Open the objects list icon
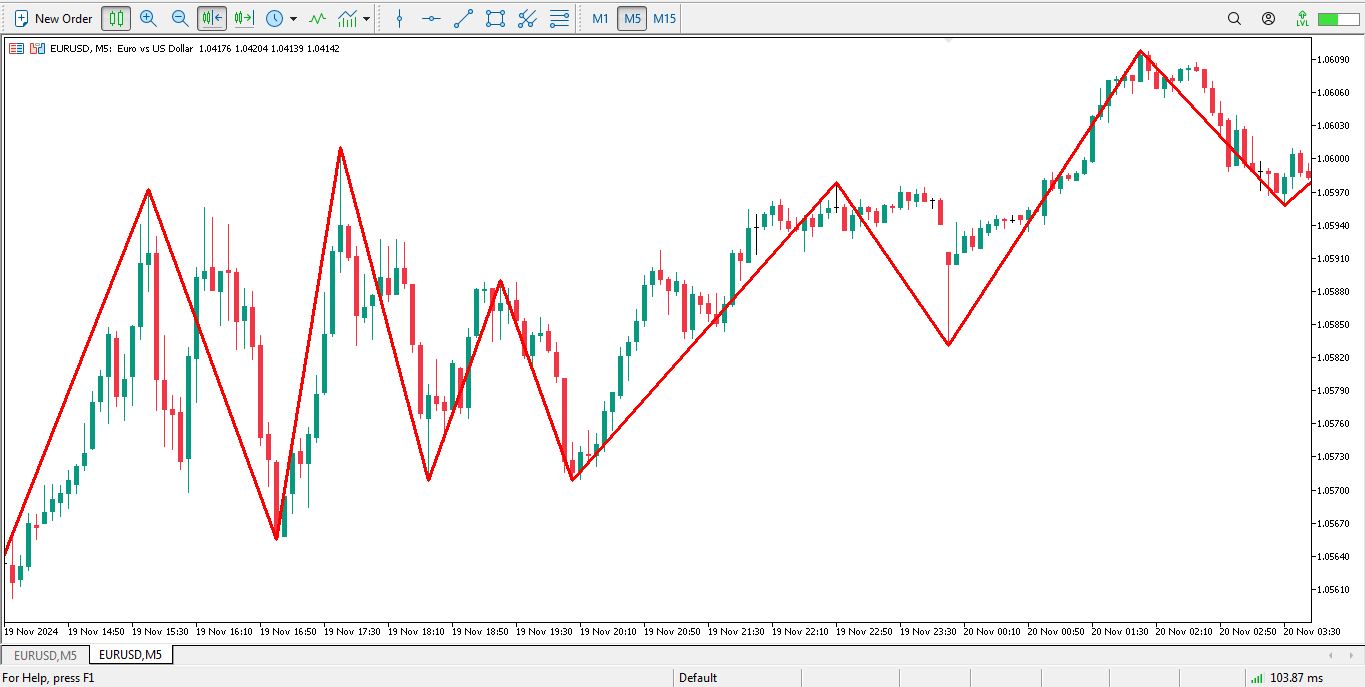 [x=560, y=18]
